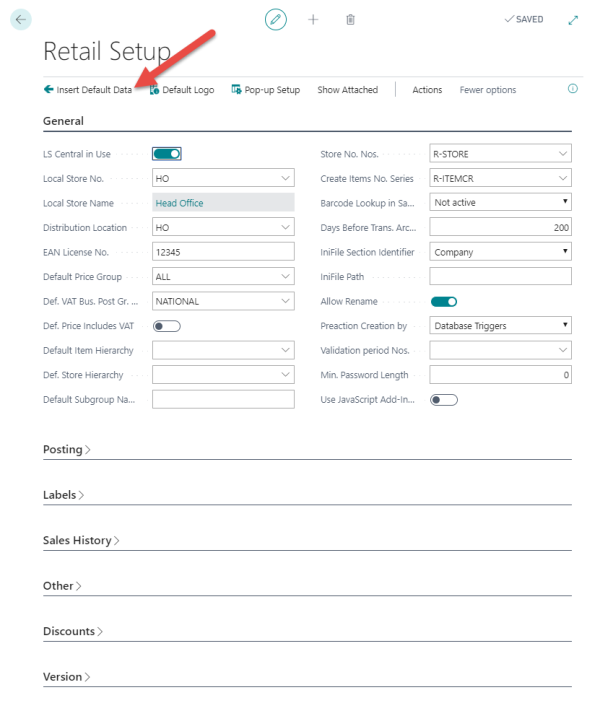
Task: Click the delete trash can icon
Action: (350, 19)
